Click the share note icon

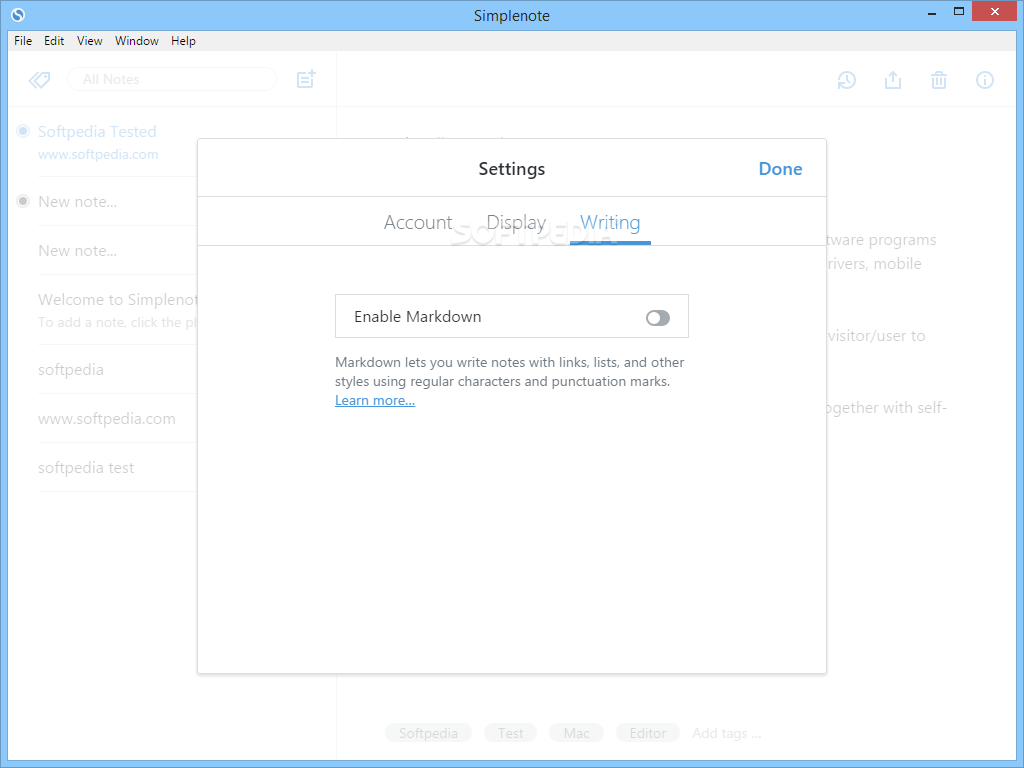(x=893, y=80)
